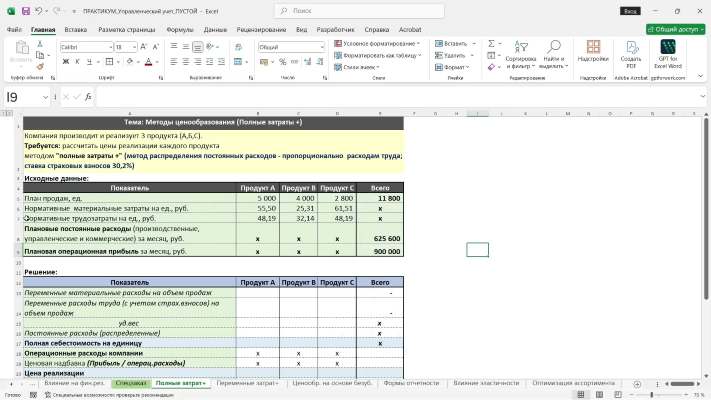The image size is (711, 400).
Task: Open the font size dropdown
Action: (134, 47)
